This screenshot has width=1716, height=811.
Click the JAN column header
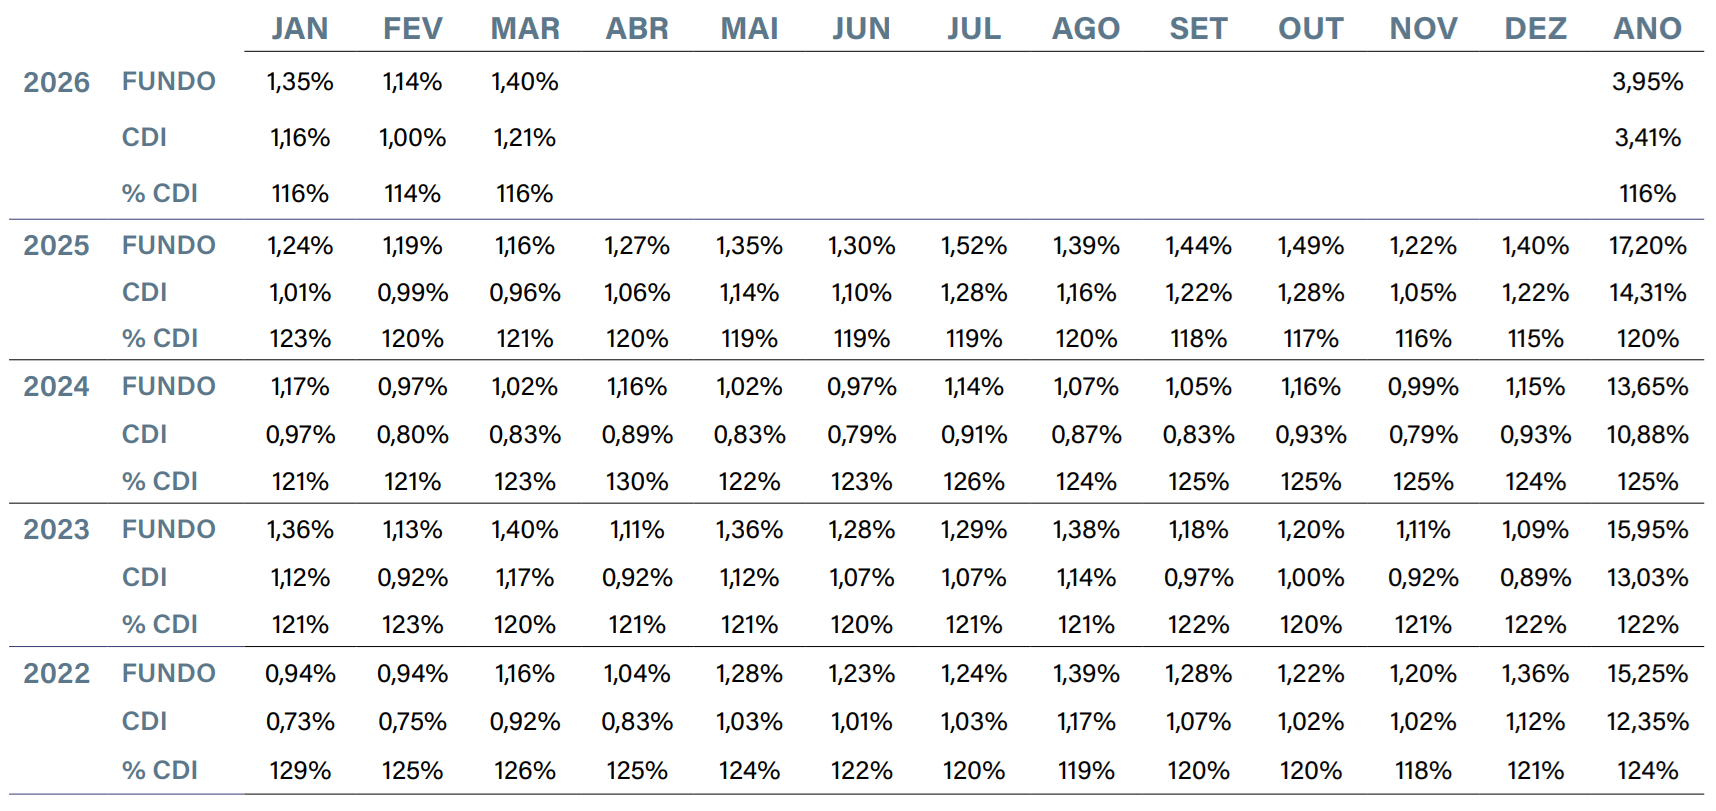point(300,29)
